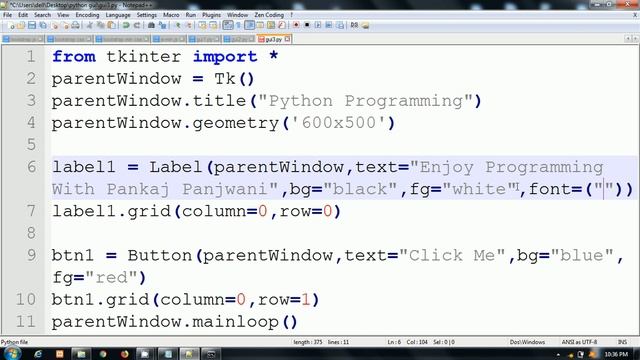Open the Zen Coding menu
Image resolution: width=640 pixels, height=360 pixels.
(269, 15)
